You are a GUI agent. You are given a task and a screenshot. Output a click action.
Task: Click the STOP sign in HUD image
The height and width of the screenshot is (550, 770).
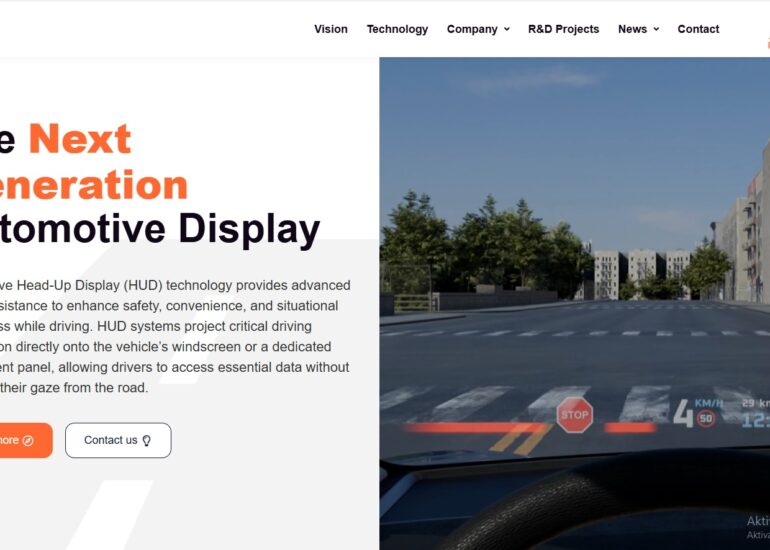click(575, 415)
